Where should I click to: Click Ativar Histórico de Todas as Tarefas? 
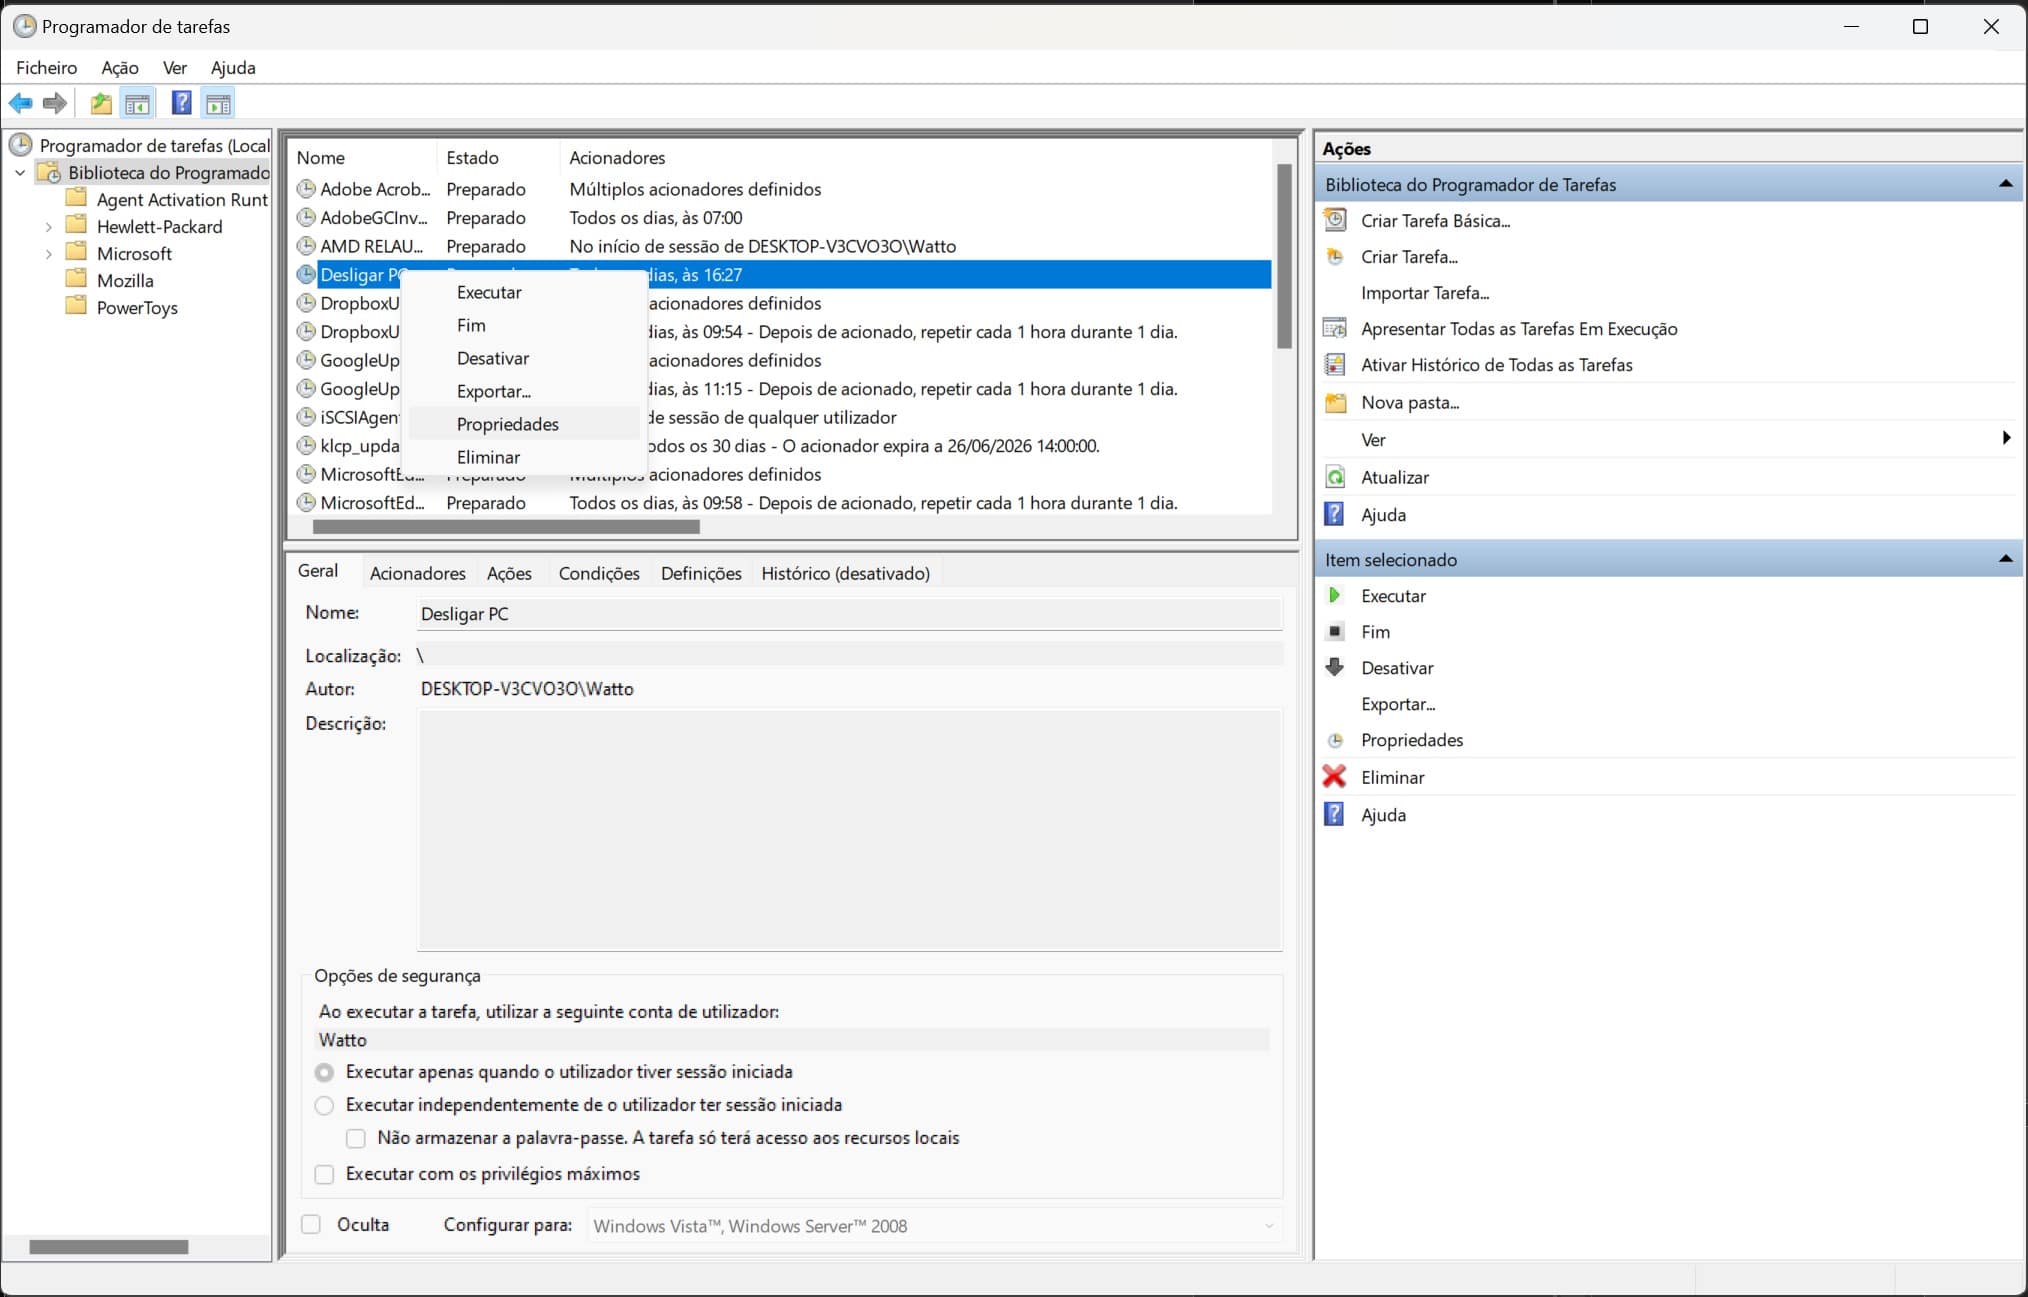1496,365
